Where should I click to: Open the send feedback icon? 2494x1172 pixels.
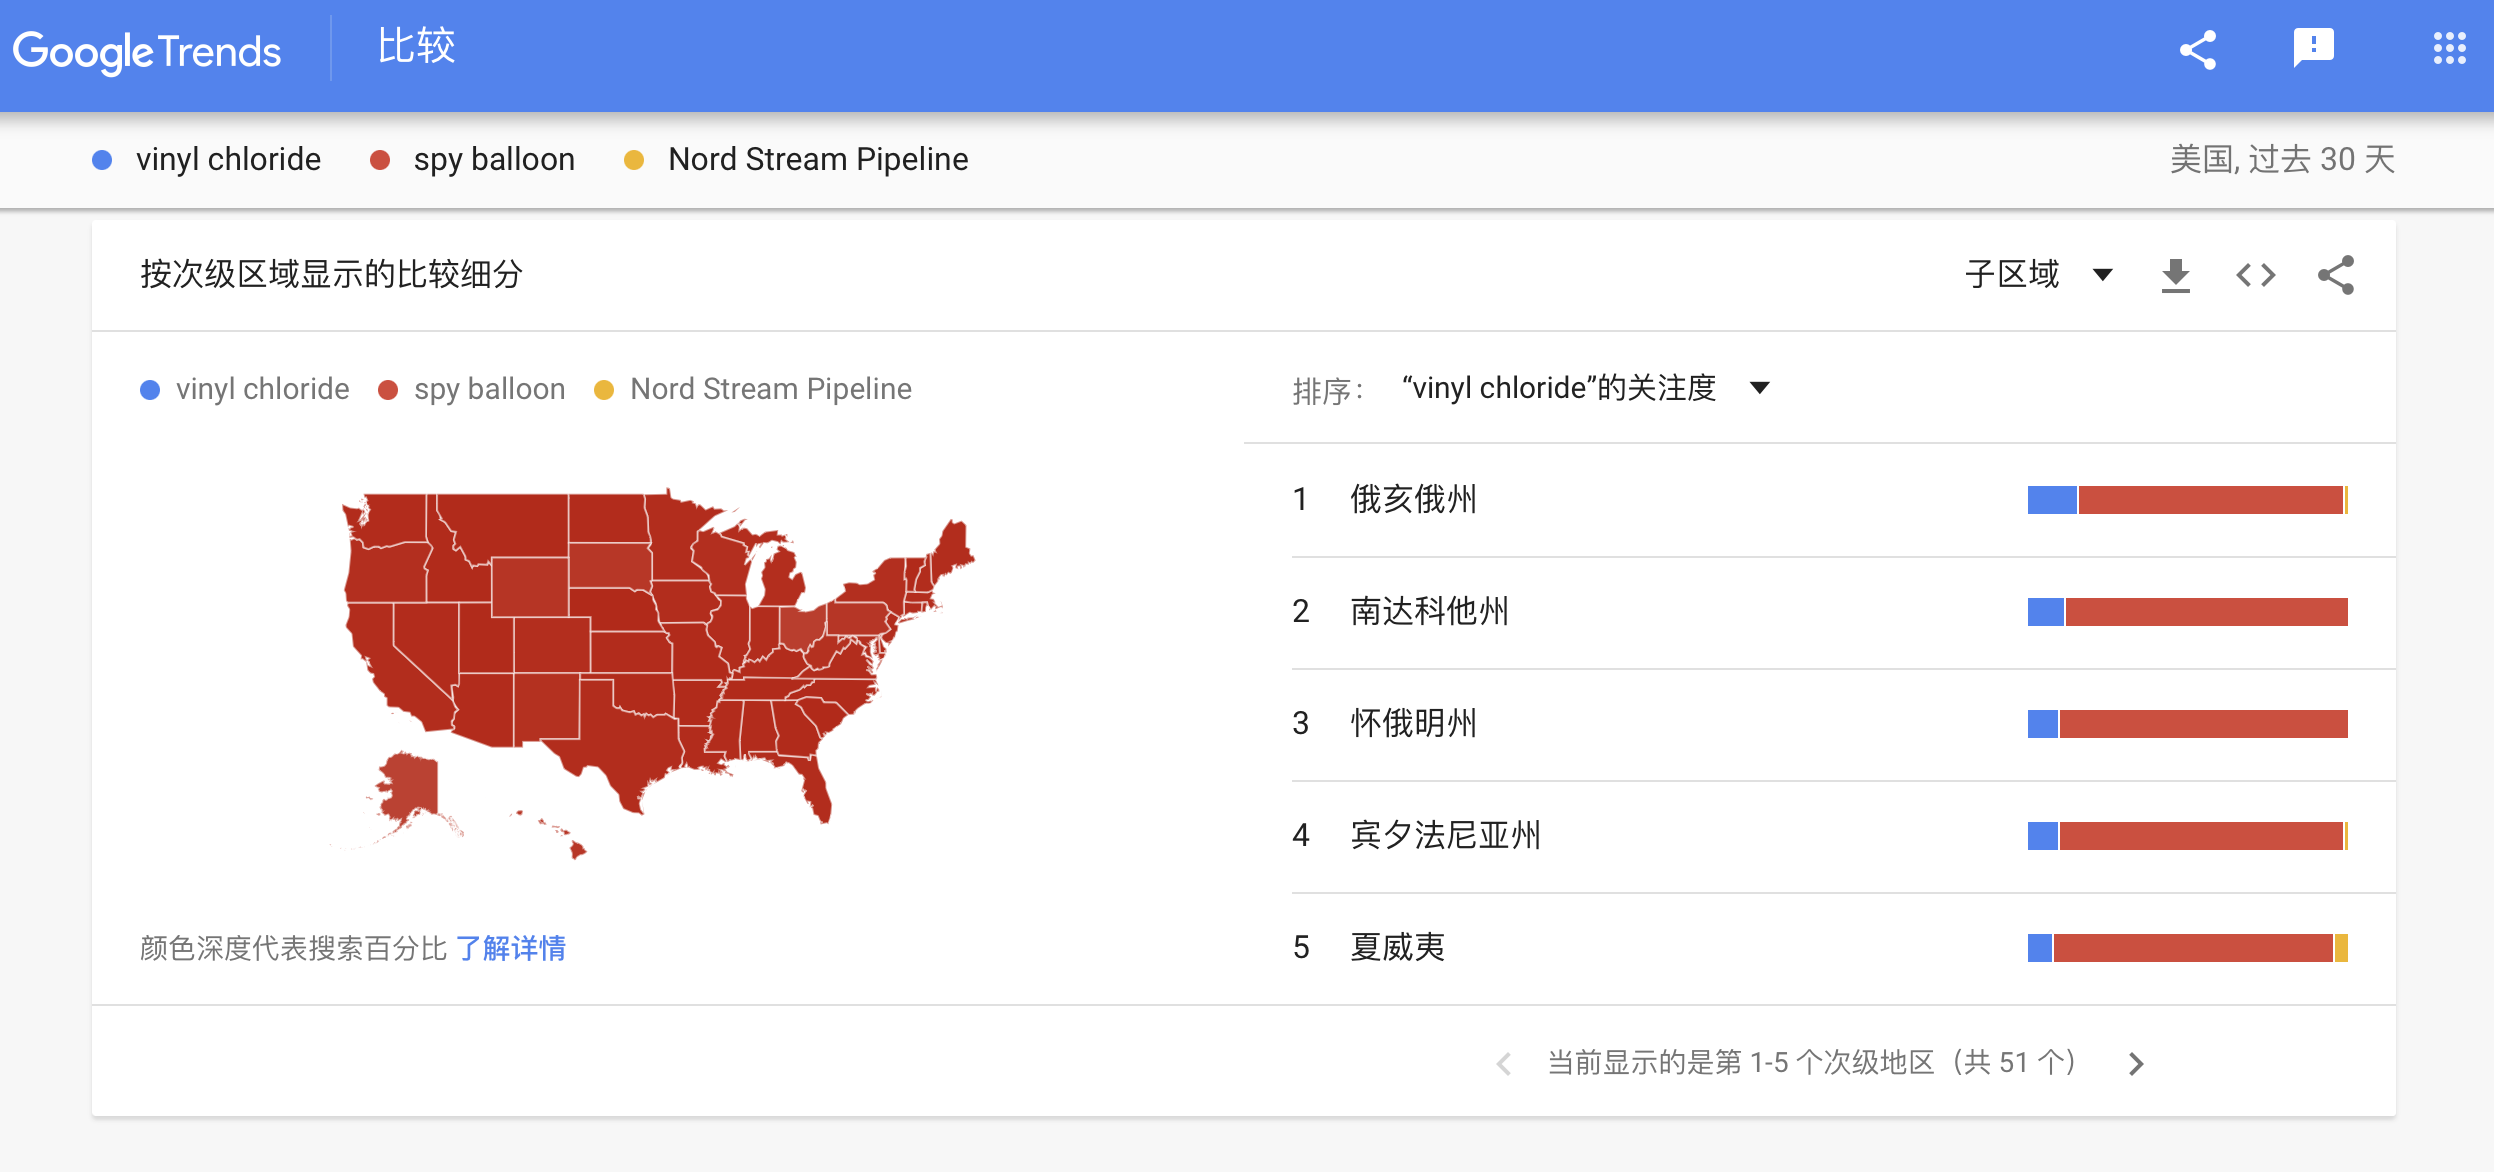pyautogui.click(x=2312, y=48)
